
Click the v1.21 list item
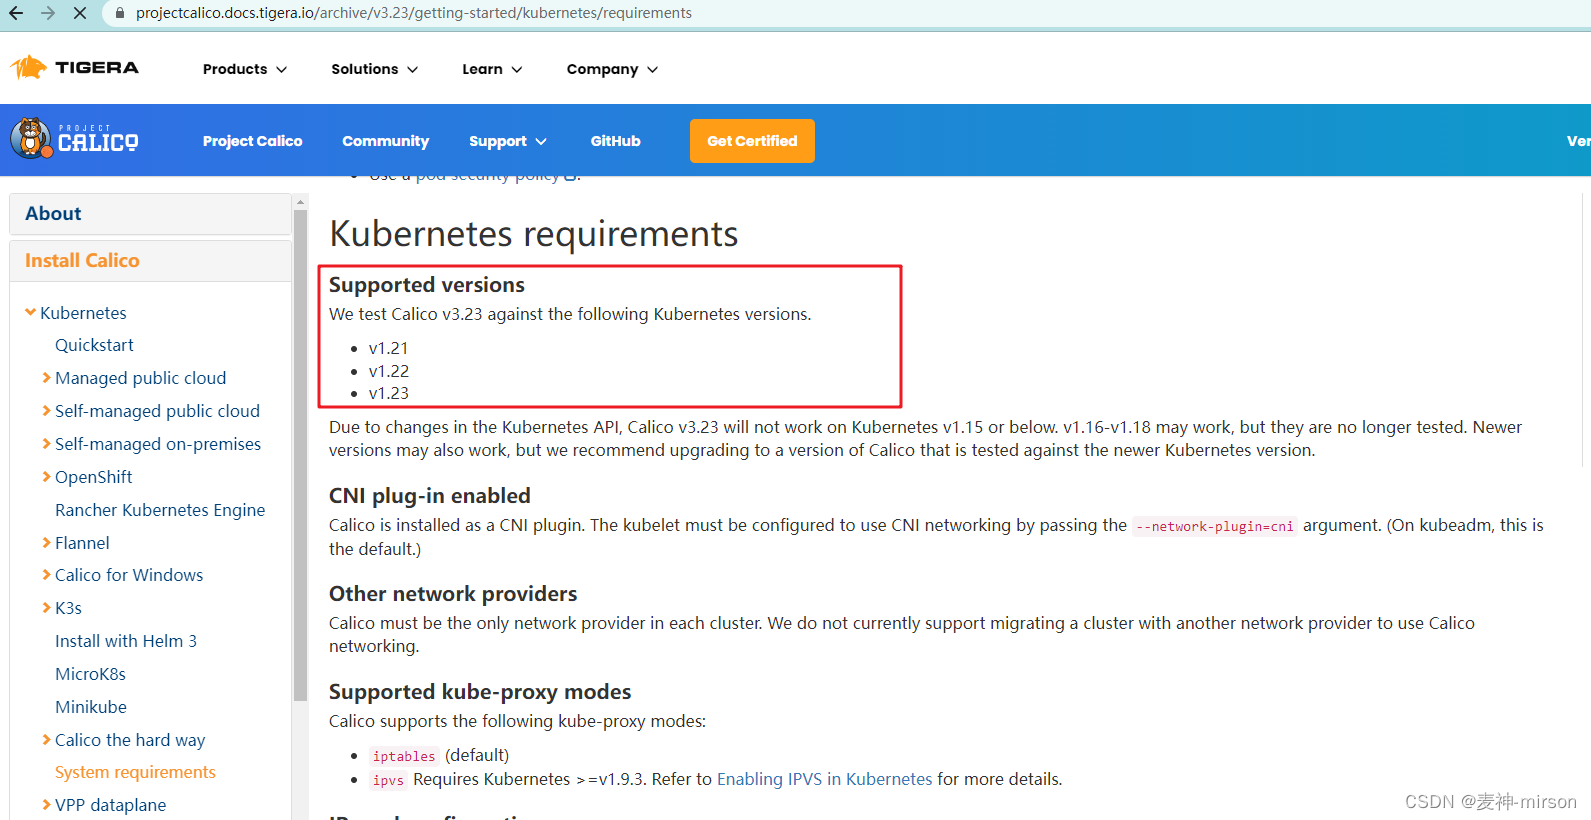click(388, 348)
